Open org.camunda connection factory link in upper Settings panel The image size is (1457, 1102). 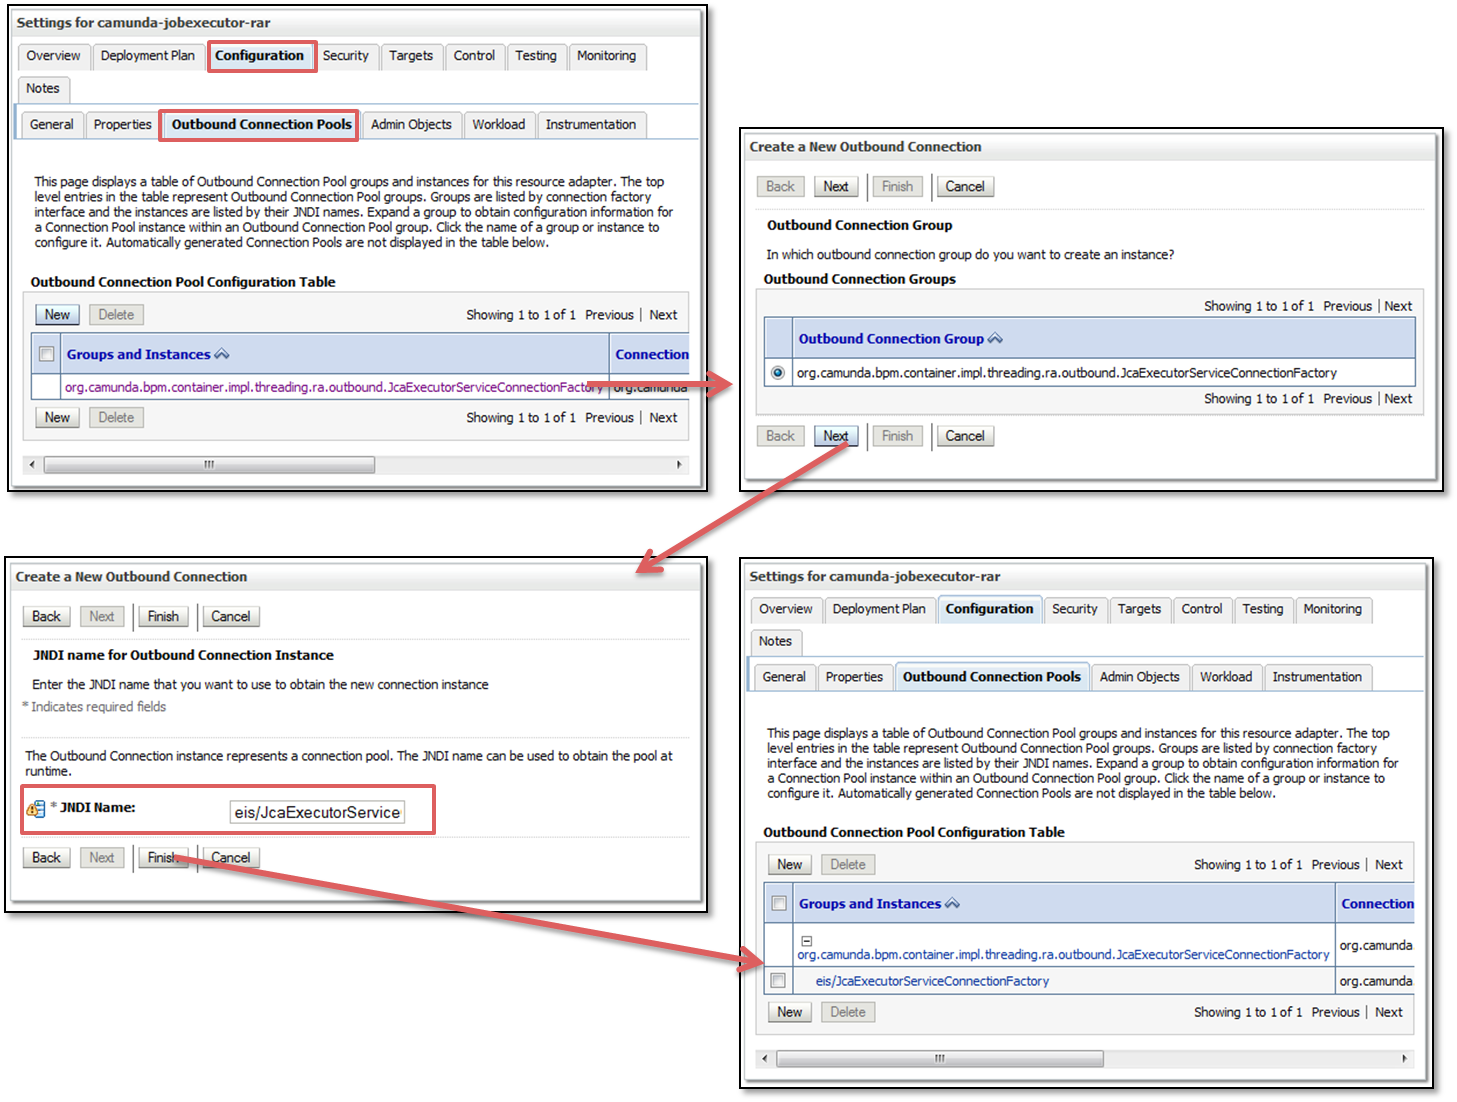click(334, 387)
